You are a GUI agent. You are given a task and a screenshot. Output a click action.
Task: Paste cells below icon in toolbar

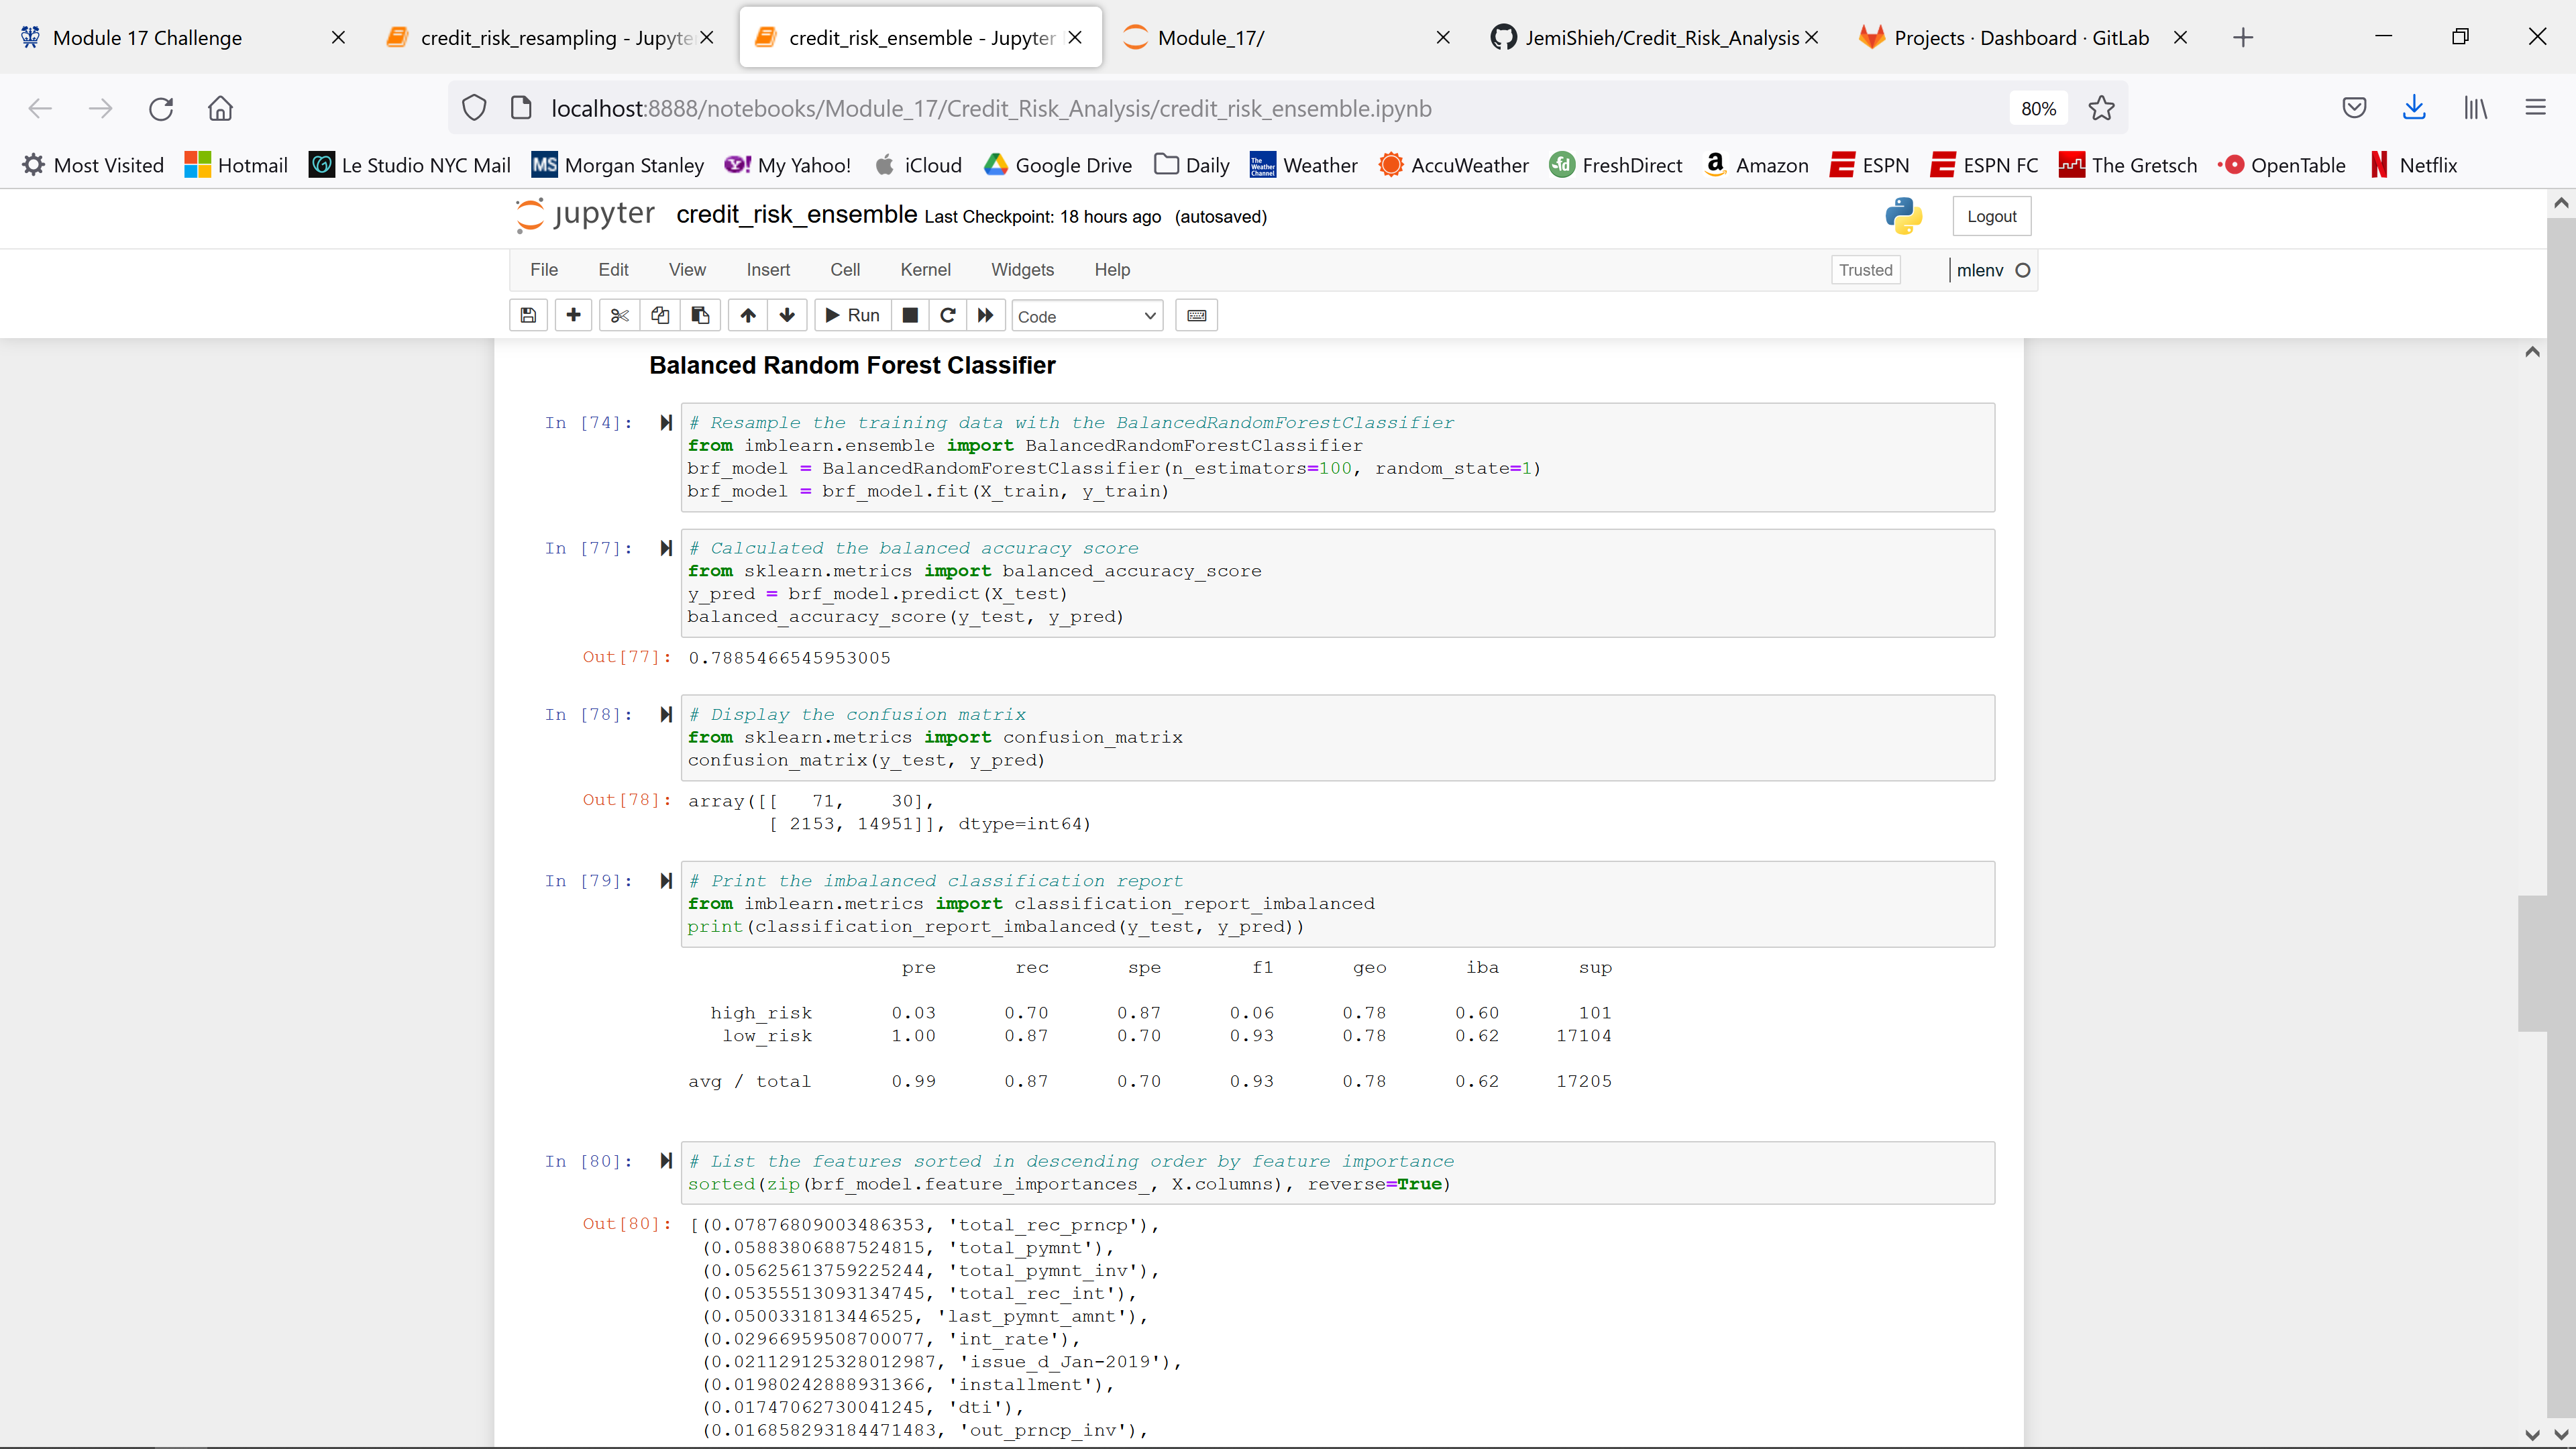(700, 316)
